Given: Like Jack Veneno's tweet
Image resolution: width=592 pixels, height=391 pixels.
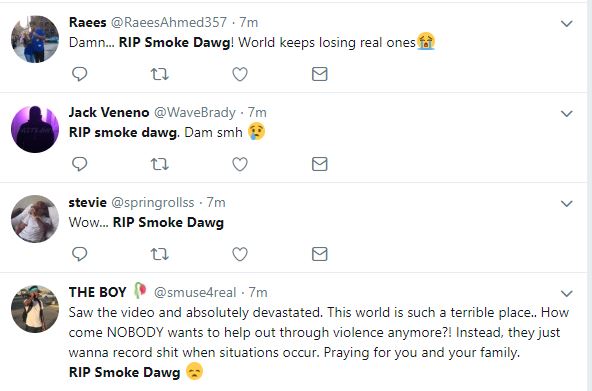Looking at the screenshot, I should [240, 164].
